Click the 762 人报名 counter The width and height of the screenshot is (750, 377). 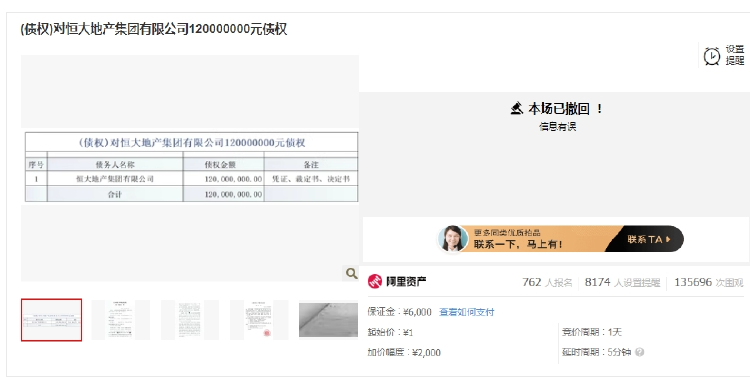pyautogui.click(x=547, y=282)
